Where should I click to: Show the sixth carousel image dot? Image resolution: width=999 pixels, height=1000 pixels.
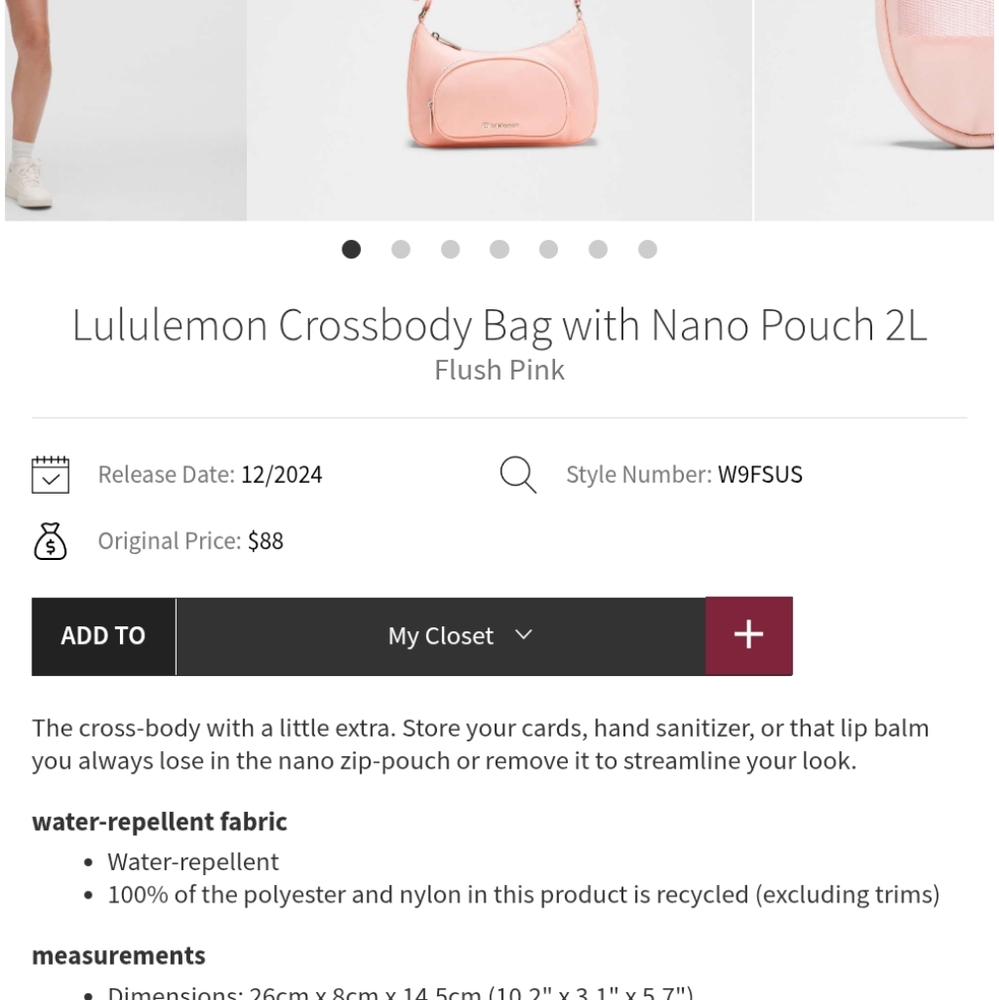tap(598, 249)
